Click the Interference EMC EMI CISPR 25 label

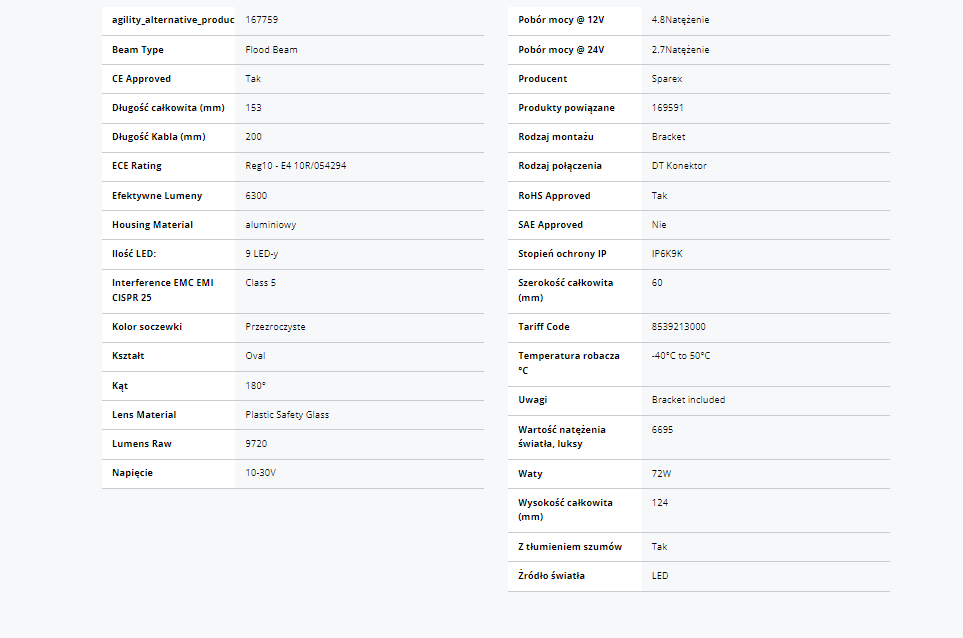[x=162, y=290]
